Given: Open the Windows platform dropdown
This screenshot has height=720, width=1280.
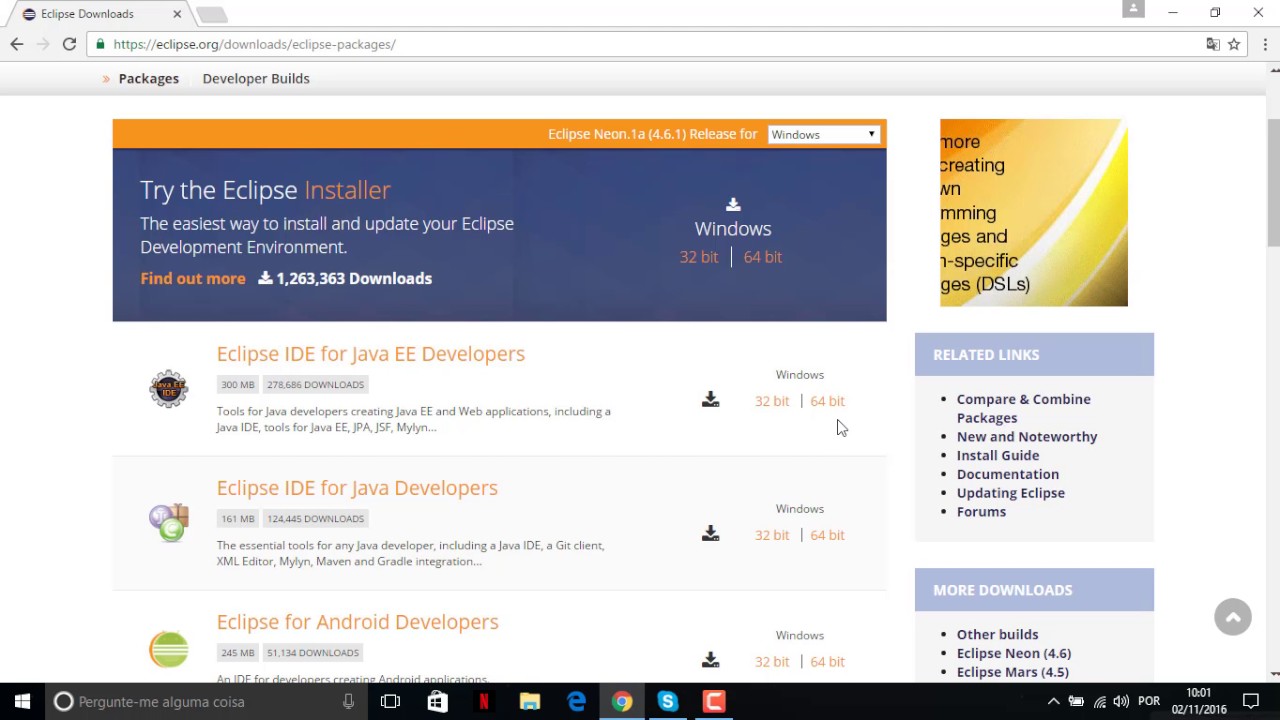Looking at the screenshot, I should (x=823, y=134).
